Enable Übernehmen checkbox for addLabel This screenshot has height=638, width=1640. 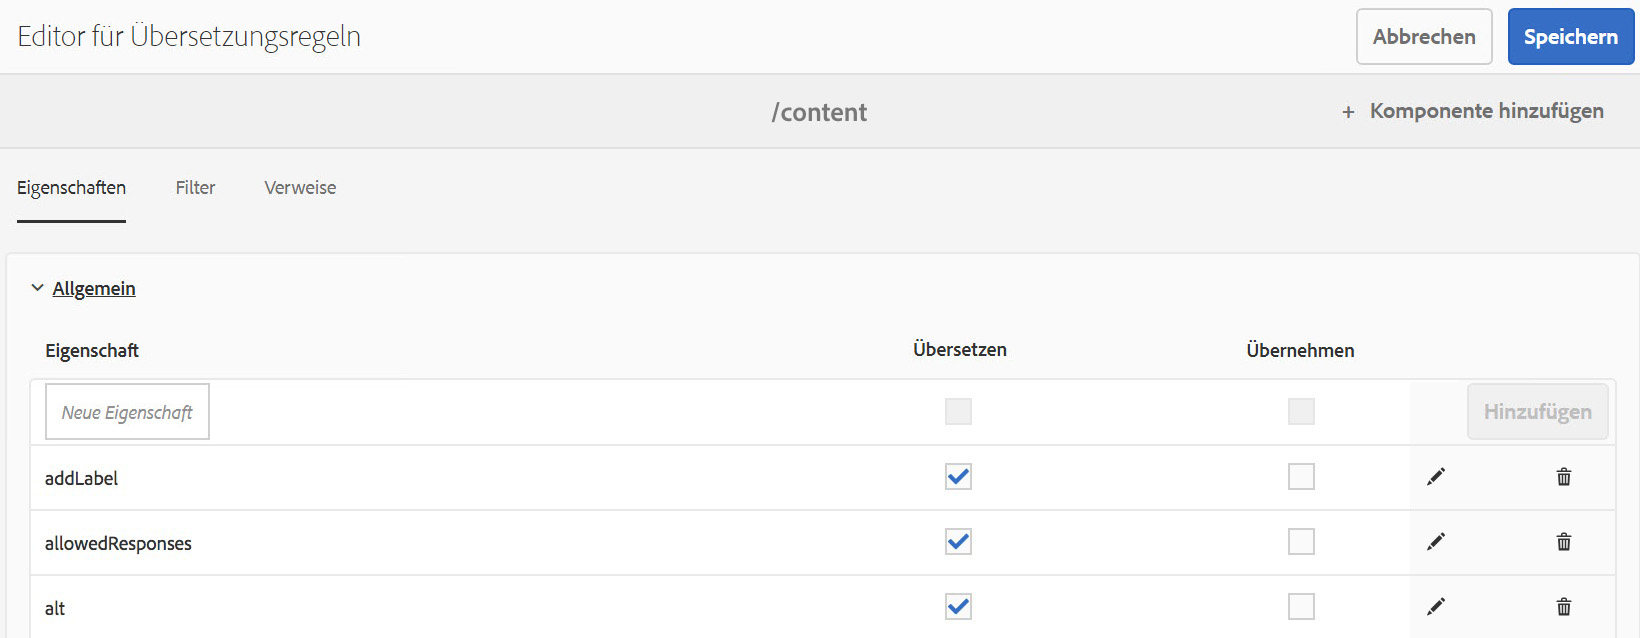(x=1301, y=477)
